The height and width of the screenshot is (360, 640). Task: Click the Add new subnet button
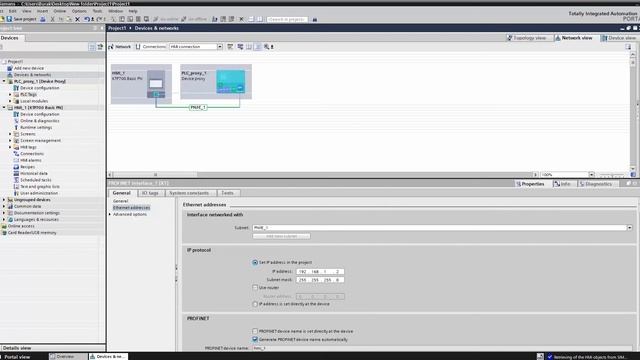coord(281,236)
